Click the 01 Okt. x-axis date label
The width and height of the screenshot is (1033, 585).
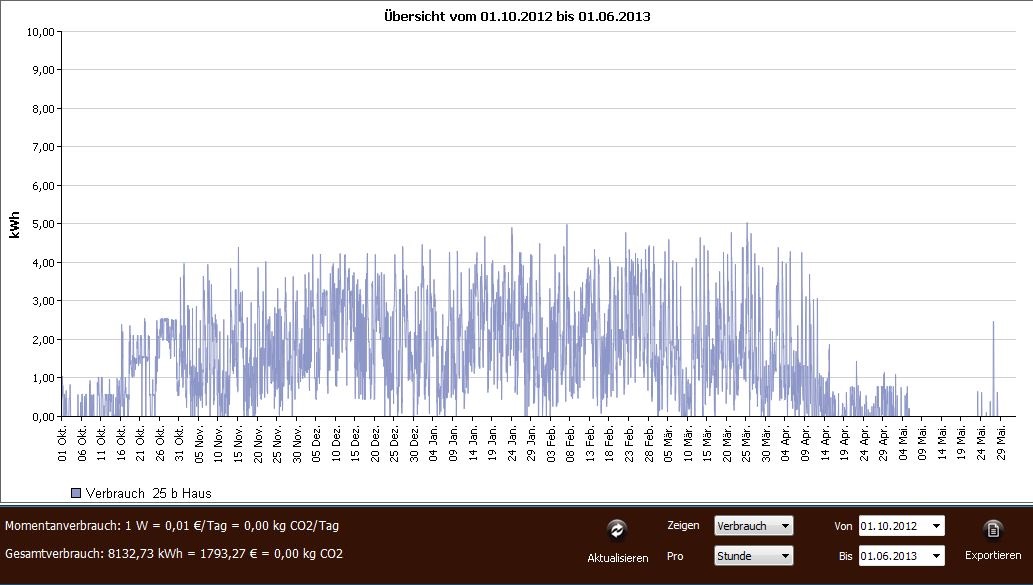point(62,444)
